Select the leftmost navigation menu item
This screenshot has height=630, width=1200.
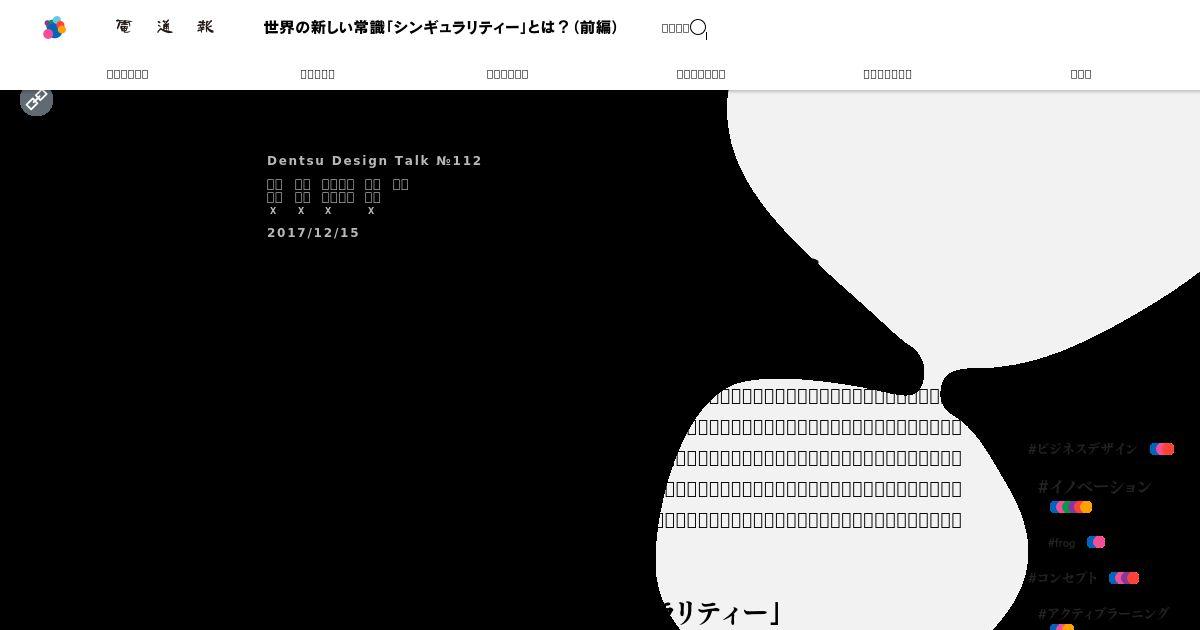(128, 74)
